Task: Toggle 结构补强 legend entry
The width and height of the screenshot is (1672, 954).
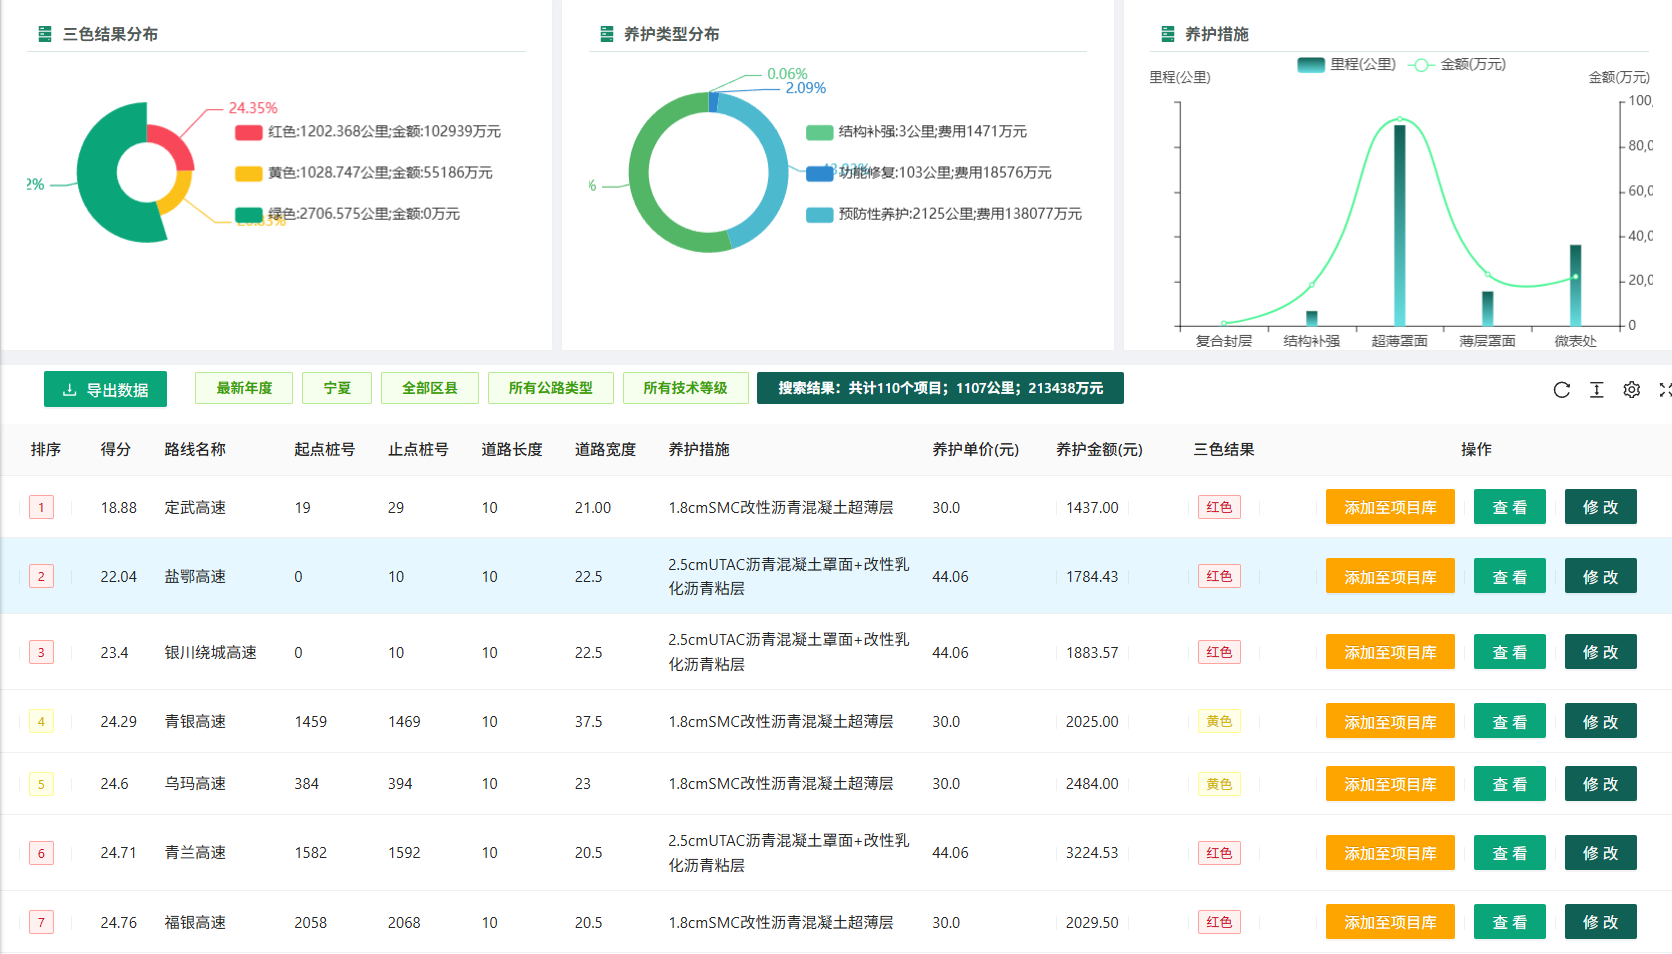Action: point(917,132)
